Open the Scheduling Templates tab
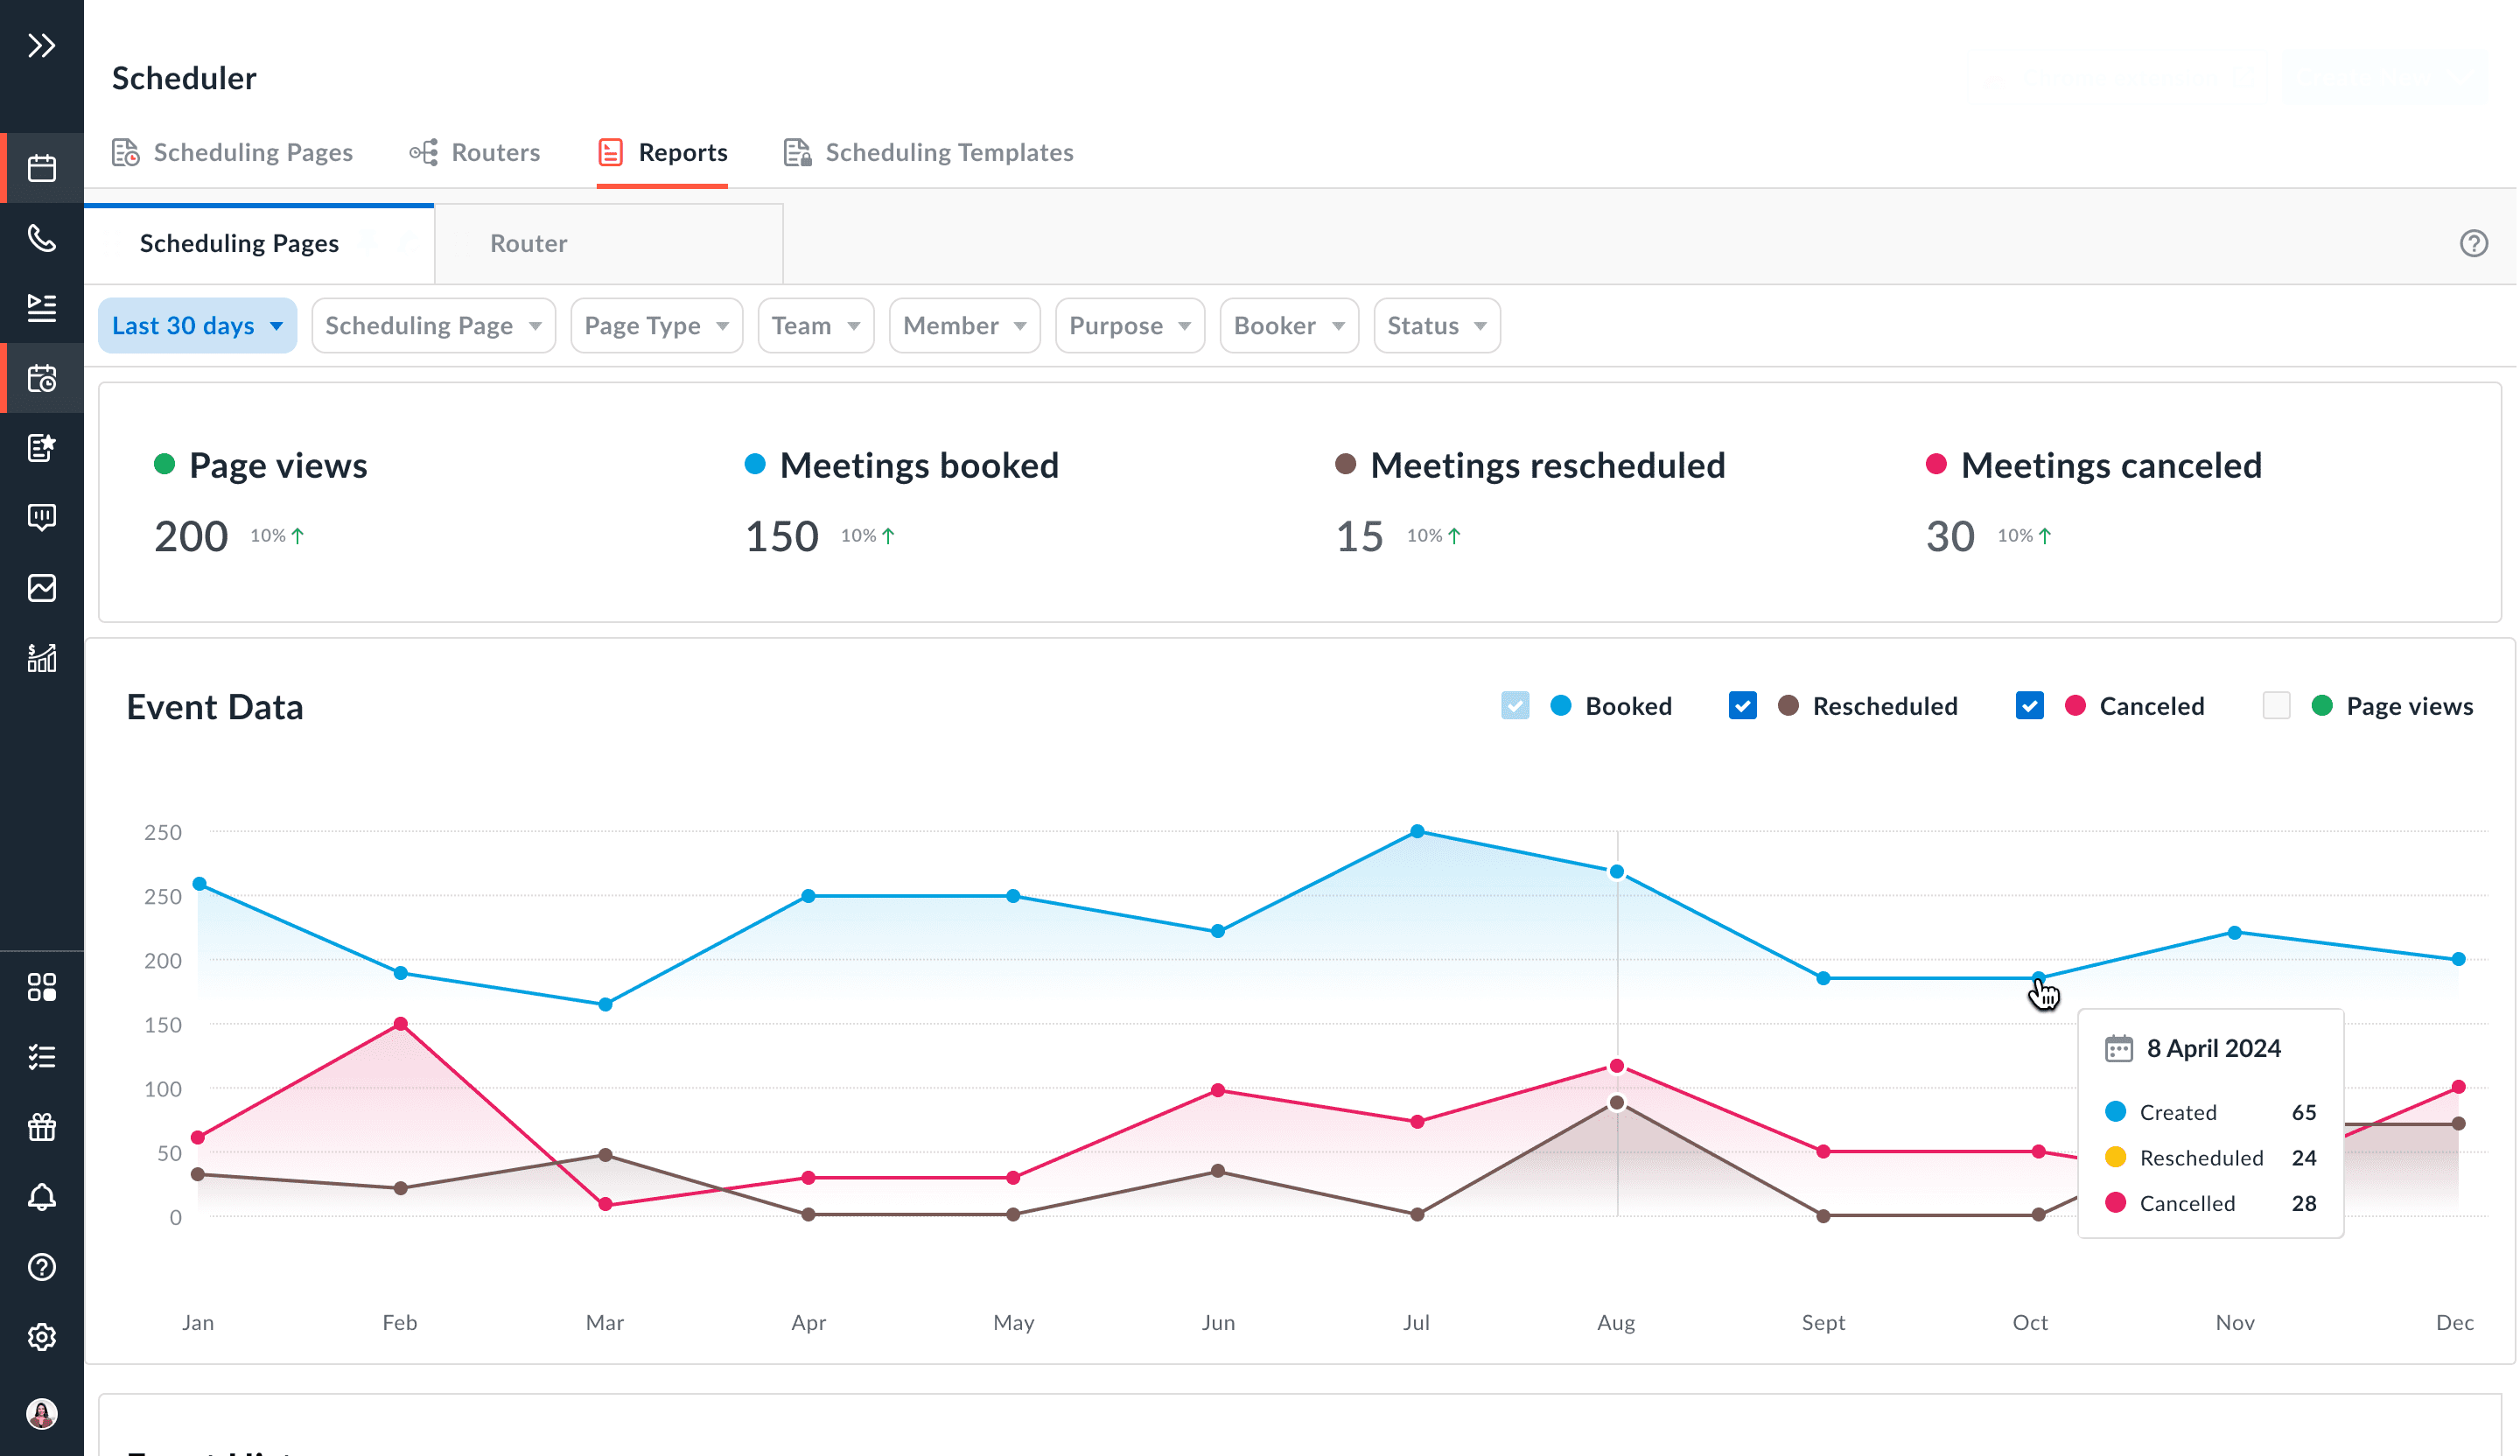The image size is (2520, 1456). pos(928,152)
